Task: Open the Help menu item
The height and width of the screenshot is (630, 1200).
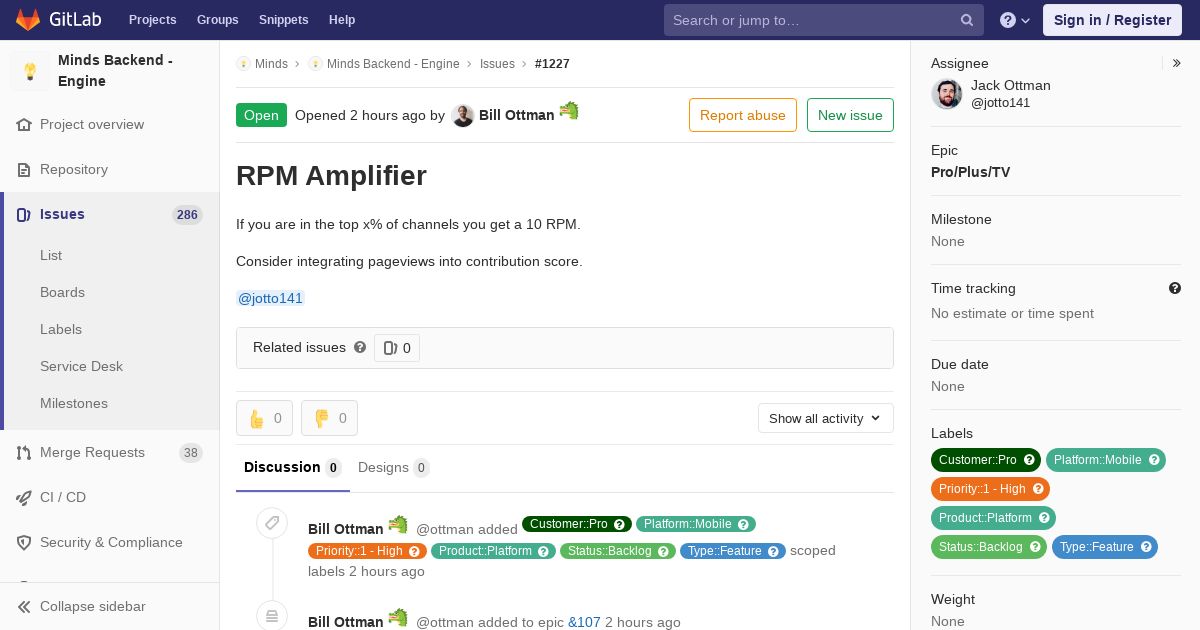Action: [x=342, y=20]
